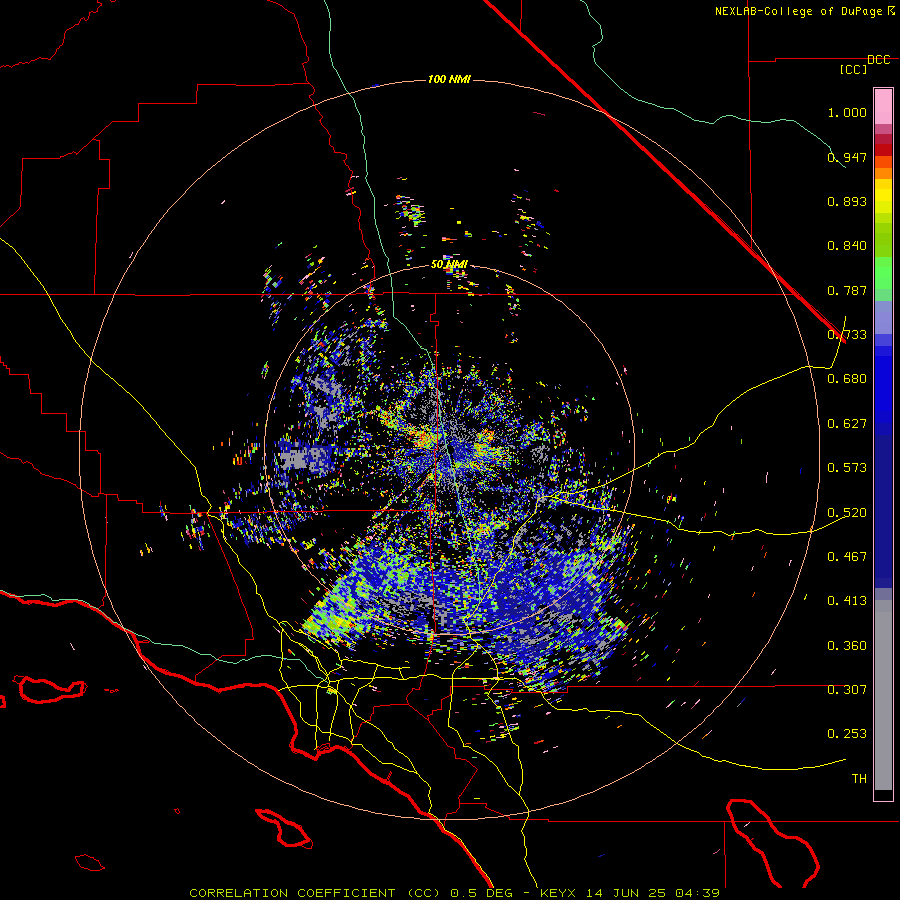This screenshot has height=900, width=900.
Task: Click the 0.947 scale label
Action: tap(847, 157)
